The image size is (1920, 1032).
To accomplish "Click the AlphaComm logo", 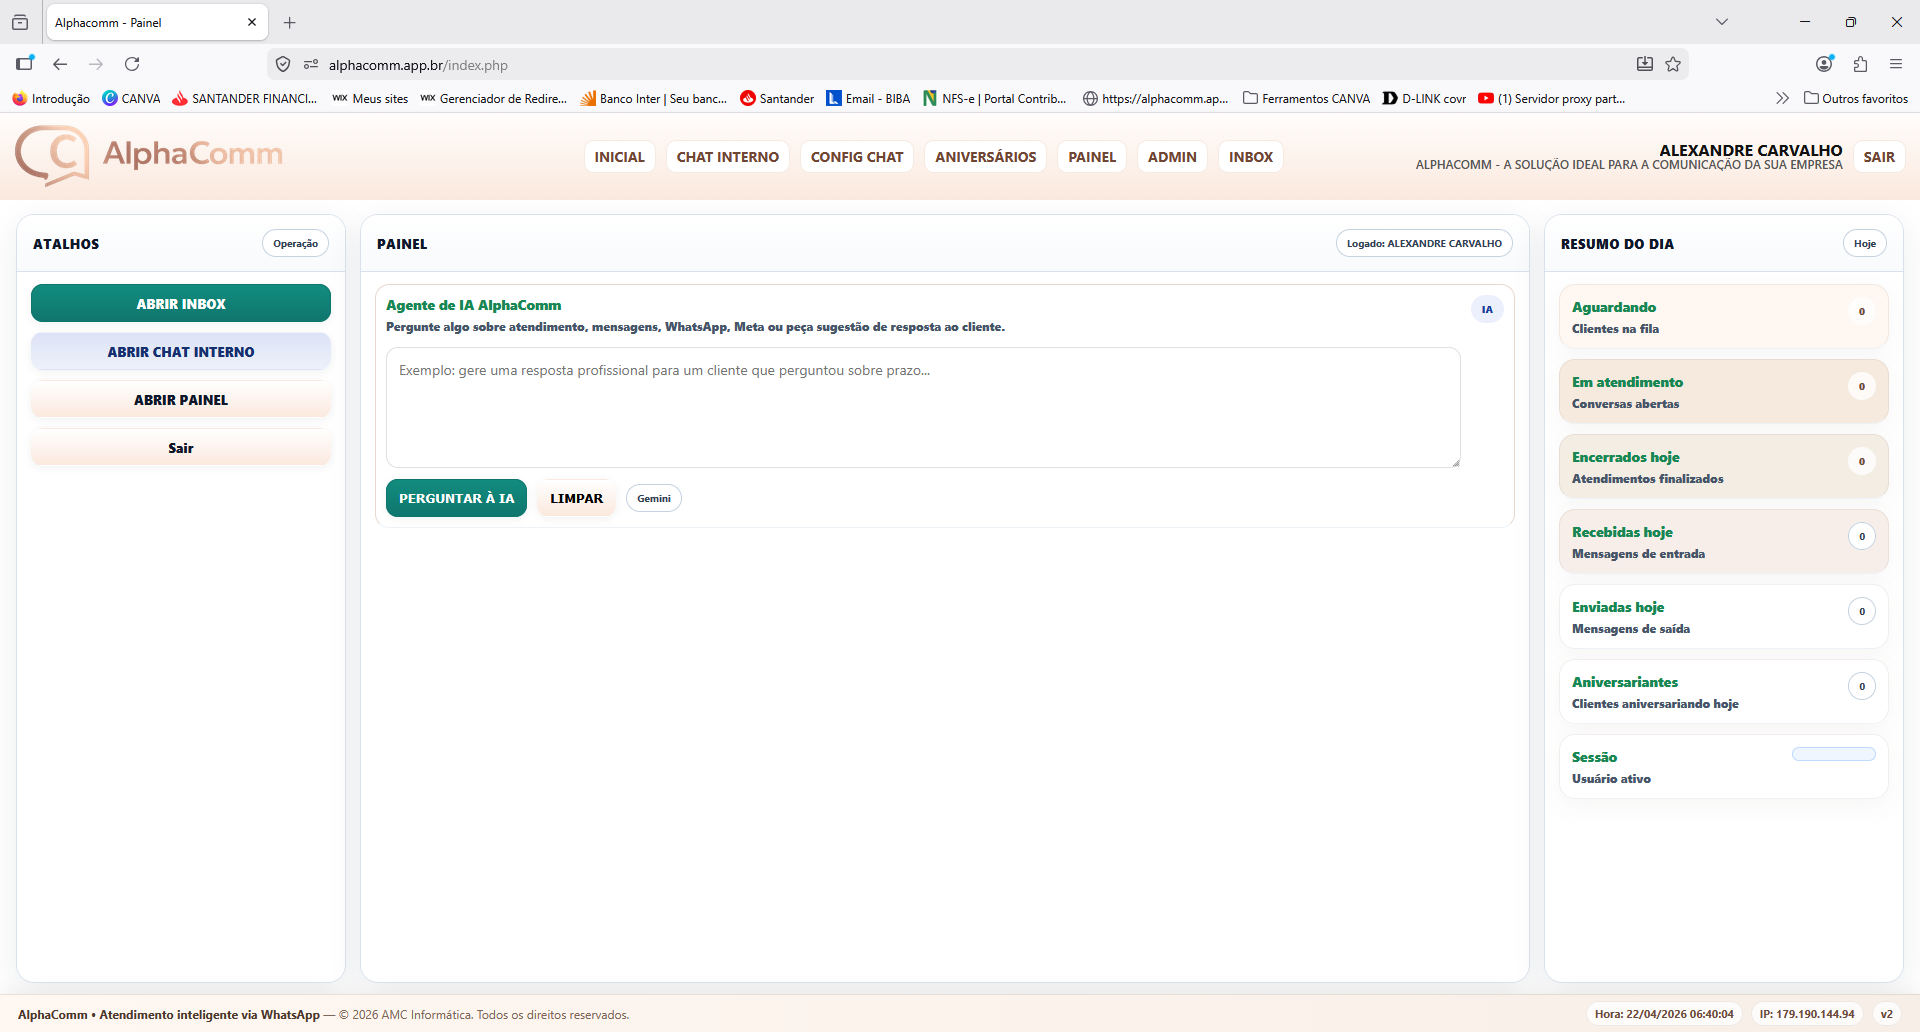I will (149, 155).
